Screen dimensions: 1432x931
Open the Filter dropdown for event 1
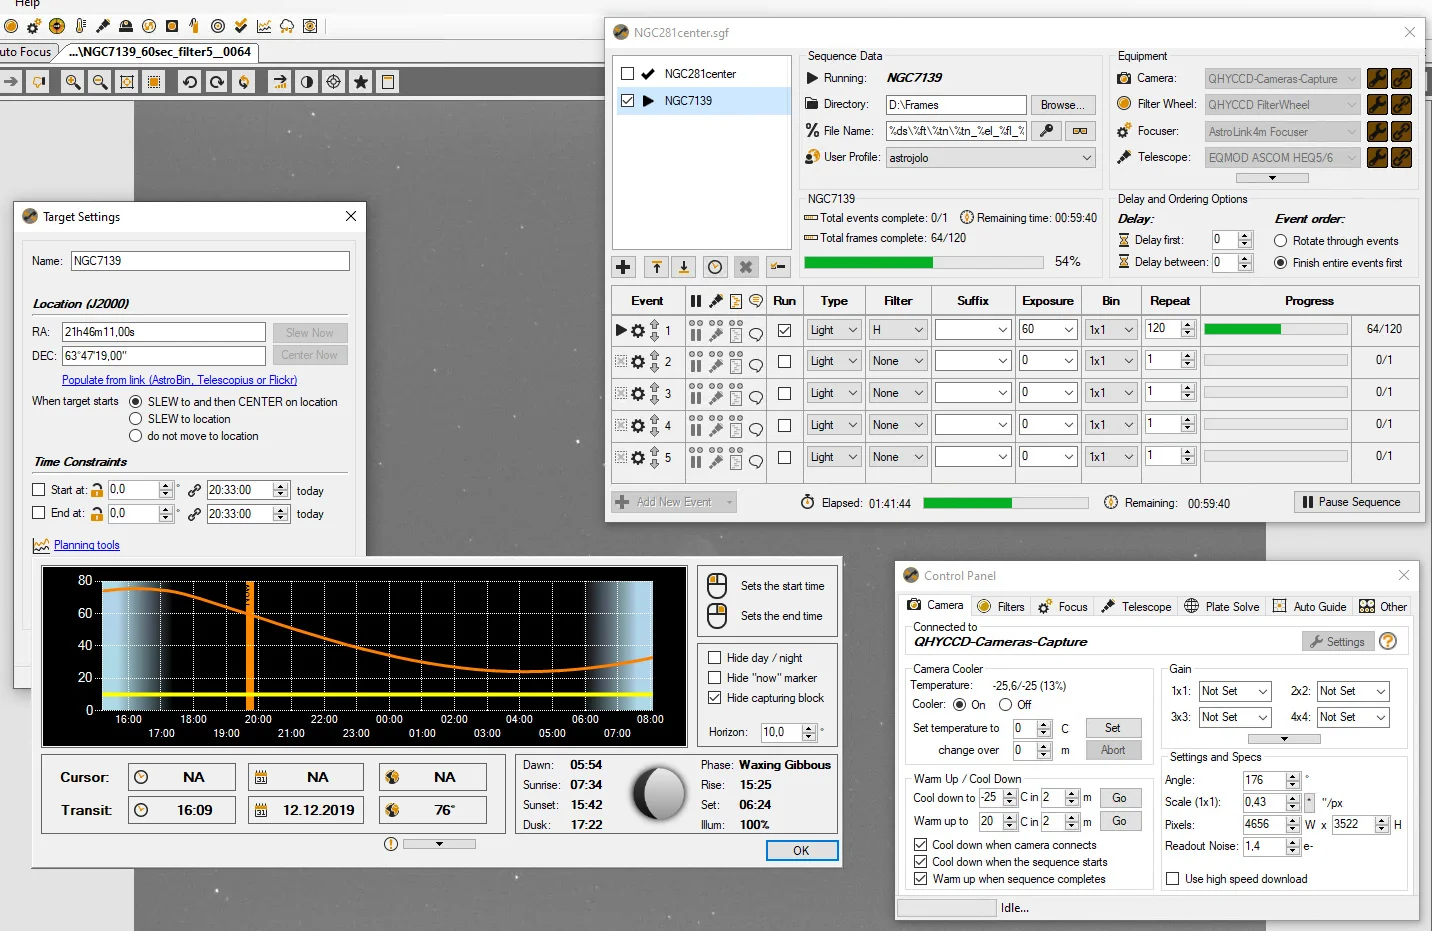(x=898, y=330)
